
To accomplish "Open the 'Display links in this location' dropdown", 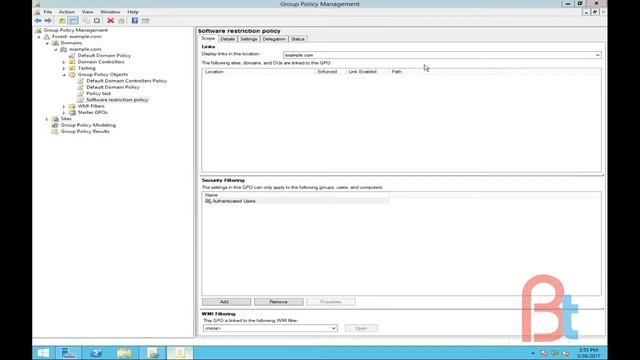I will (x=442, y=55).
